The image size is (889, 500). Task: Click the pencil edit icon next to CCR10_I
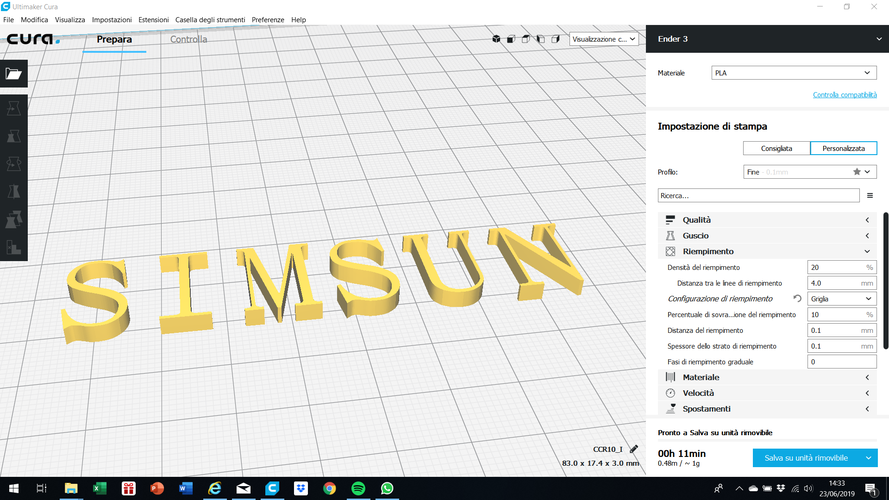coord(634,449)
